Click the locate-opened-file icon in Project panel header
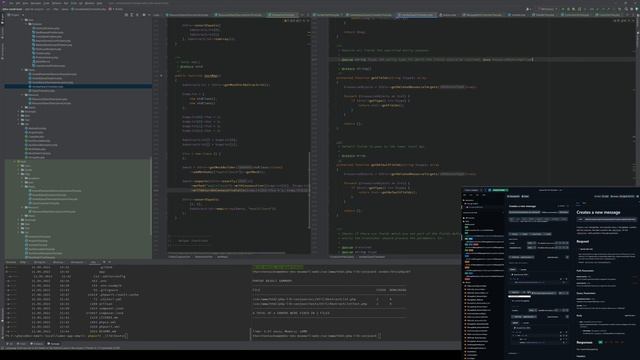This screenshot has width=640, height=360. [127, 15]
